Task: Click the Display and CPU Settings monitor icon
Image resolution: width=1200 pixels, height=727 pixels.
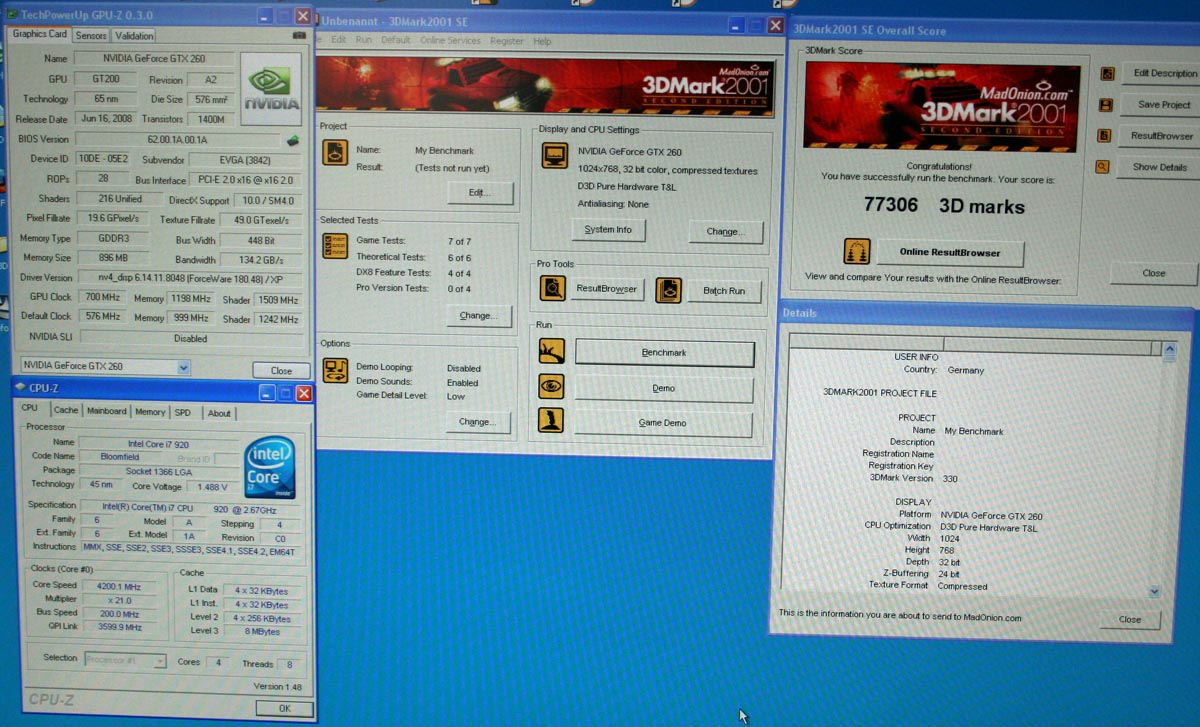Action: tap(554, 156)
